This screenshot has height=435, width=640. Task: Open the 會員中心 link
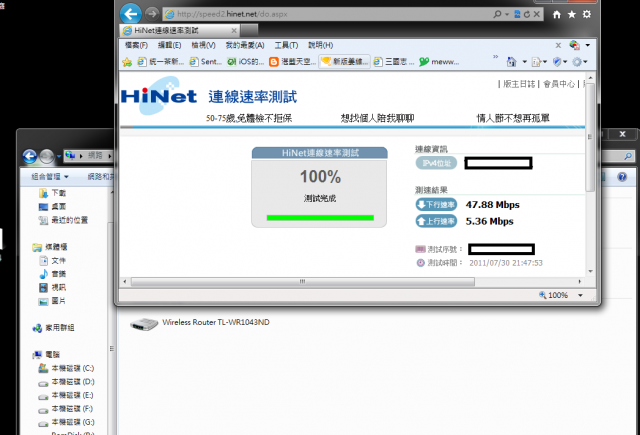pyautogui.click(x=559, y=84)
